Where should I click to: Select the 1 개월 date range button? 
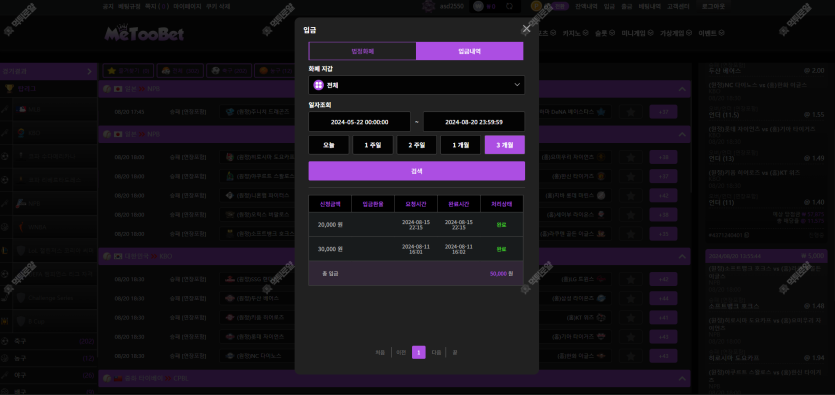(x=461, y=145)
